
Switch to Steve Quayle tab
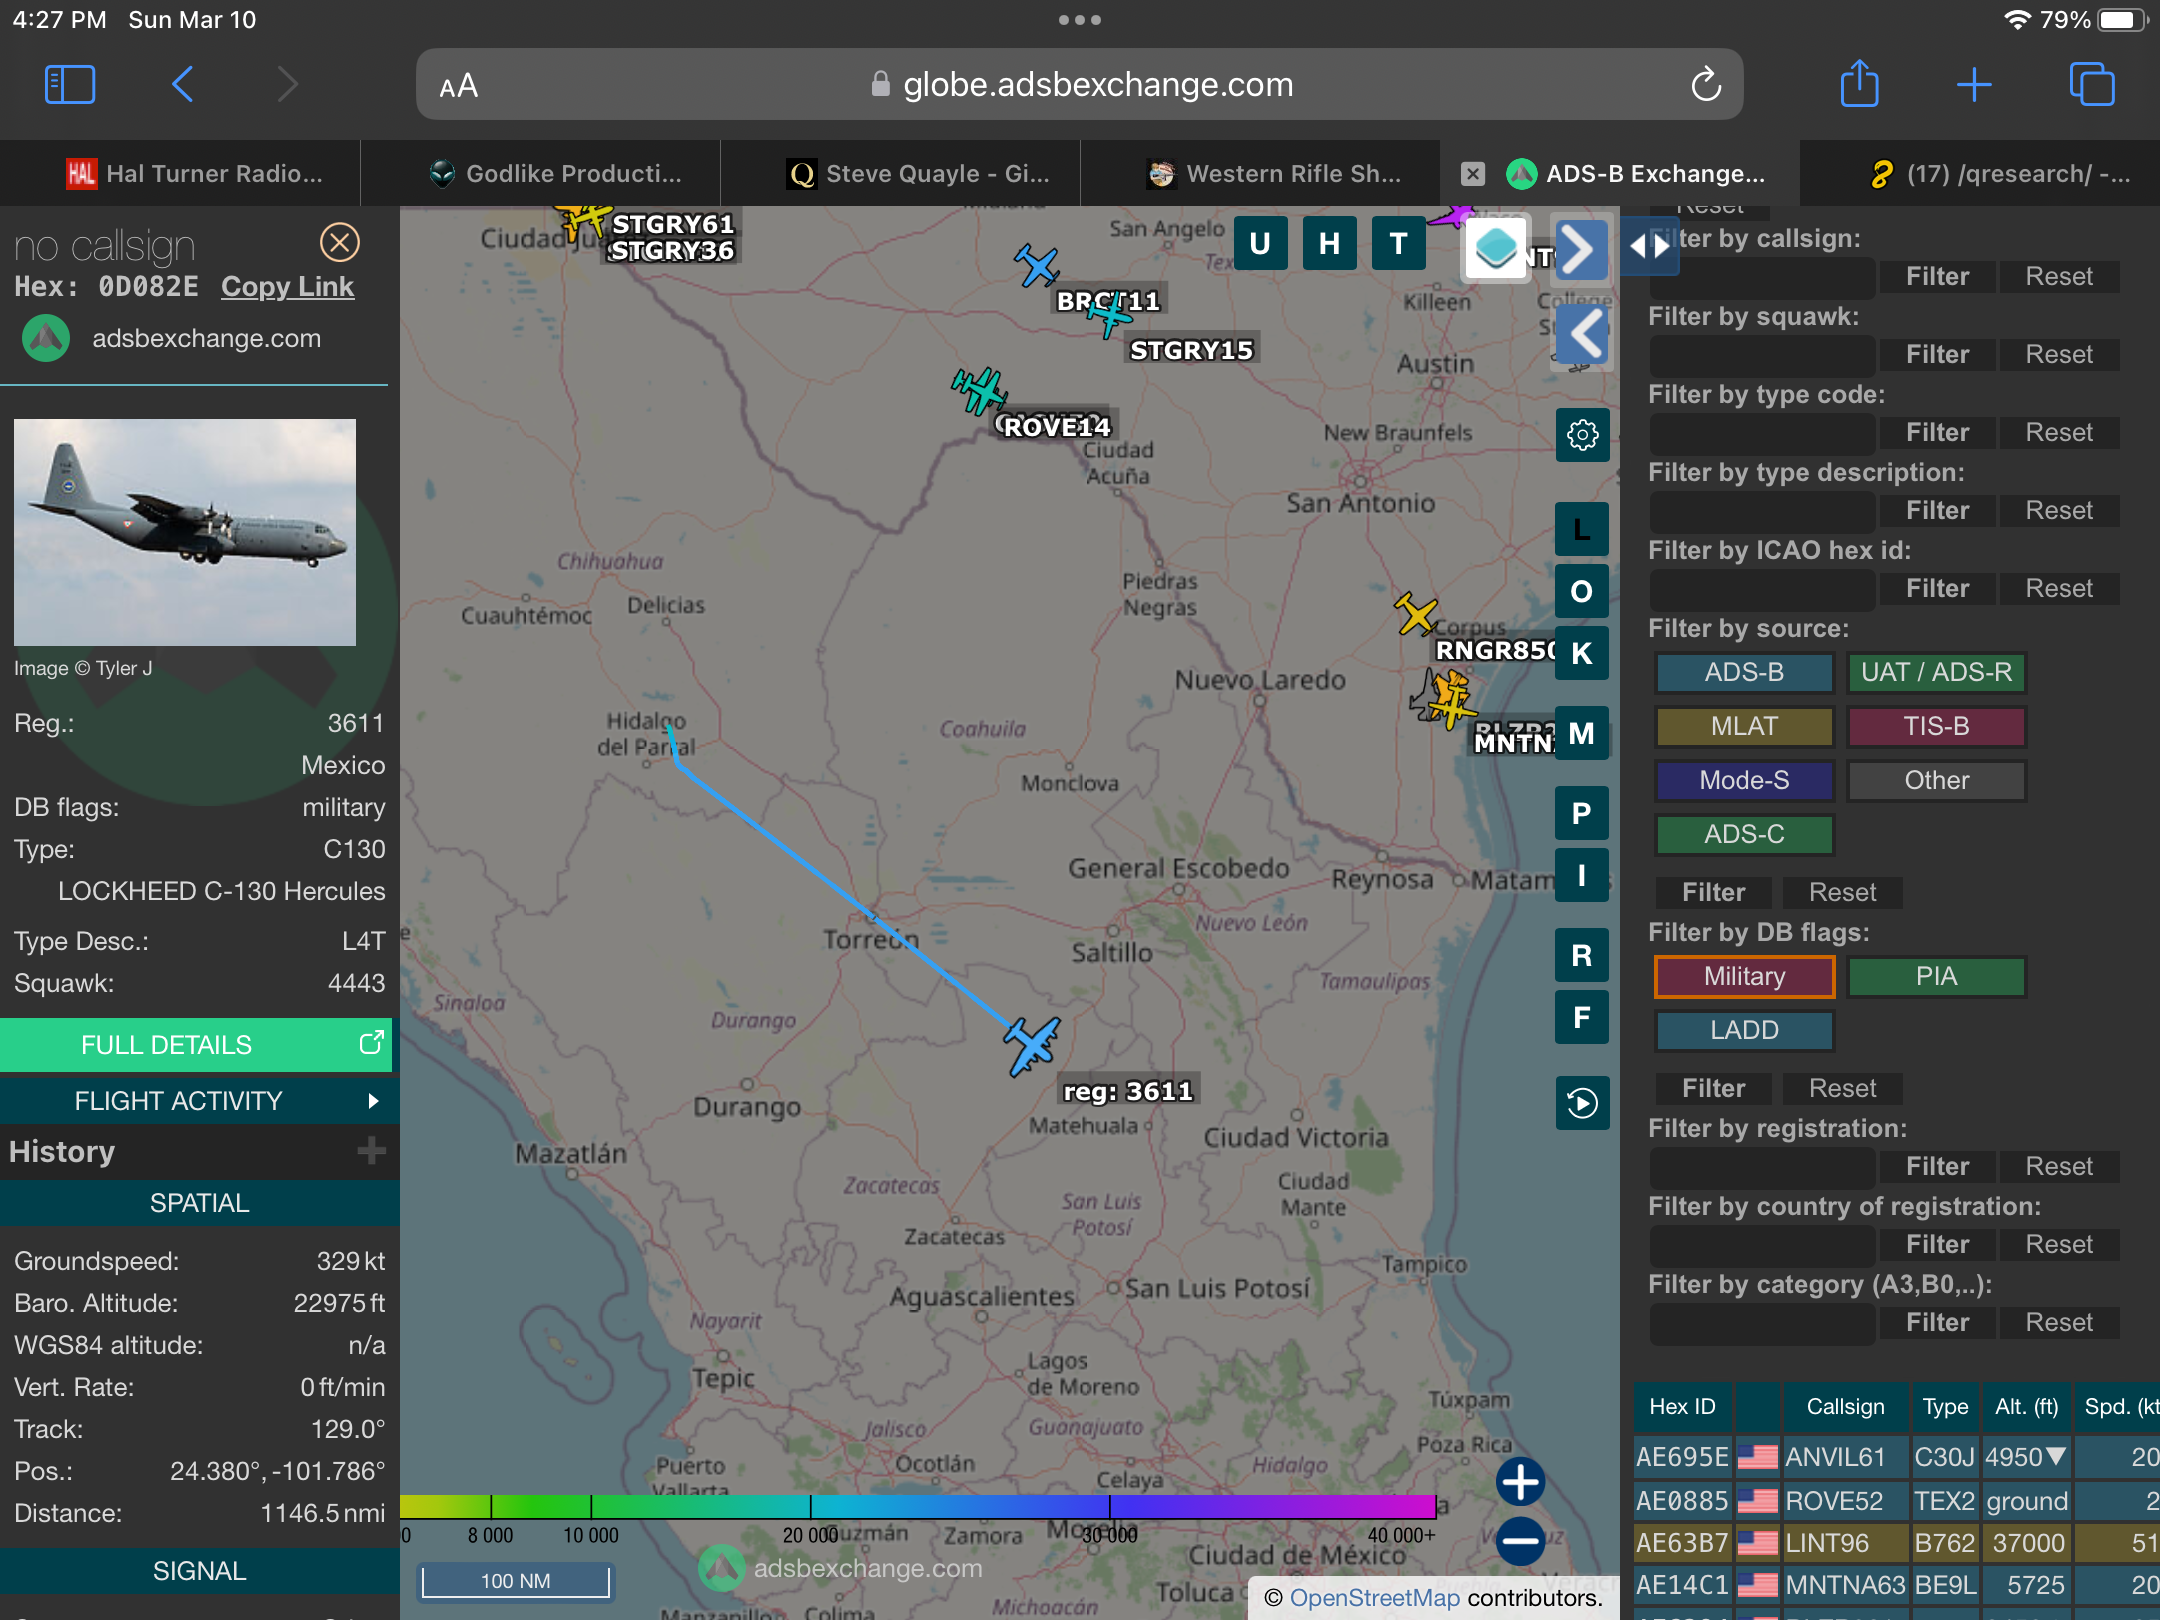coord(900,174)
